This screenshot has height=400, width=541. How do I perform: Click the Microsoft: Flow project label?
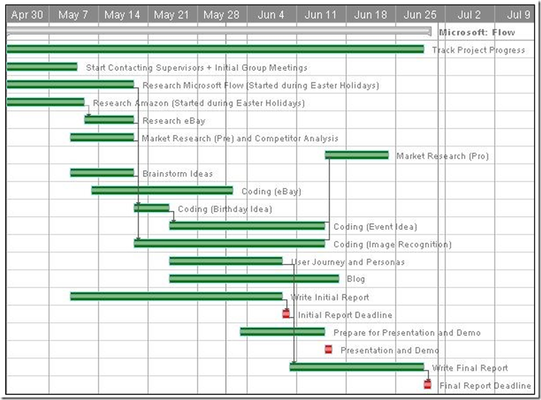click(477, 32)
